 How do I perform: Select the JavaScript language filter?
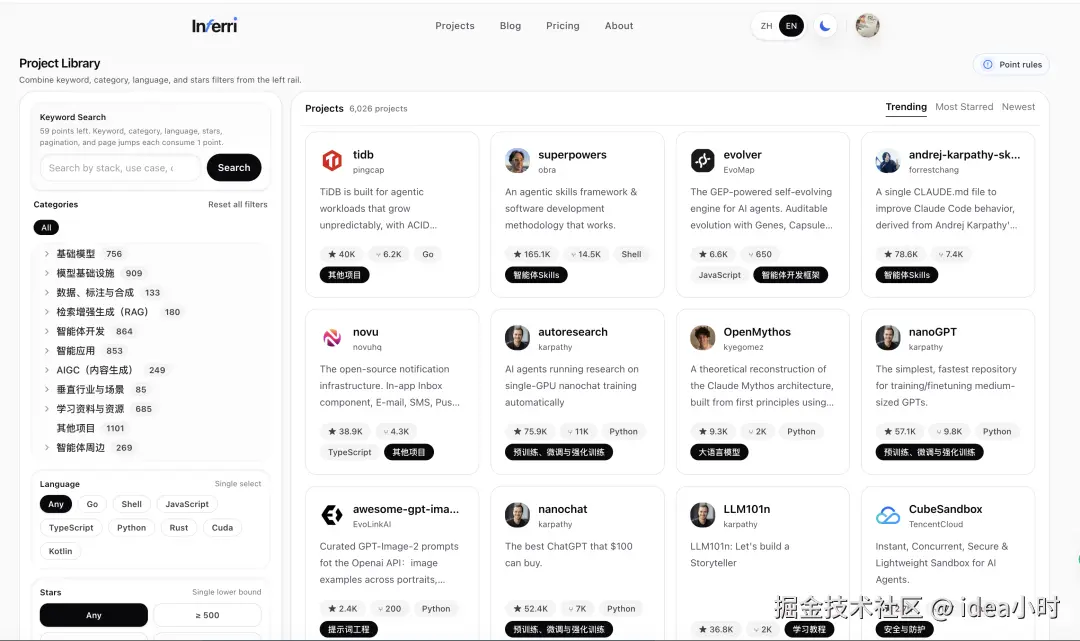pos(187,504)
